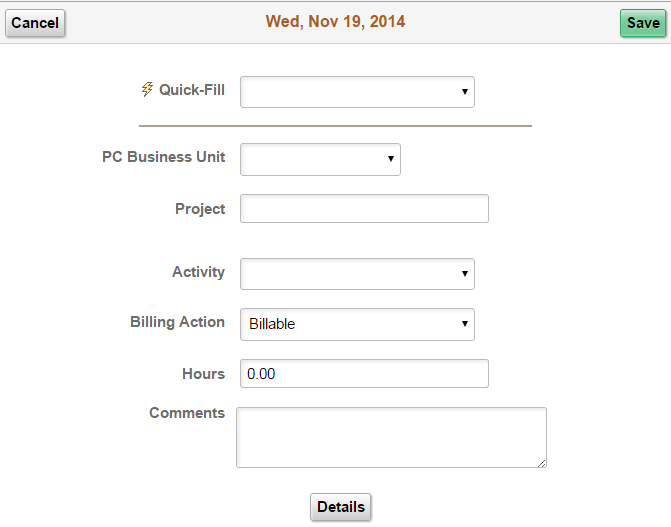Click the Wed, Nov 19, 2014 date header
Viewport: 671px width, 527px height.
click(335, 21)
